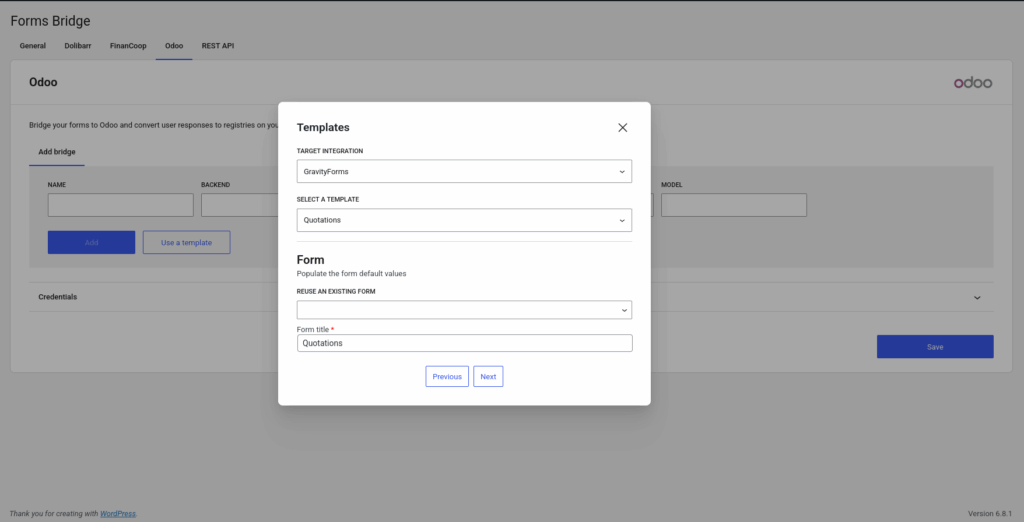
Task: Click the Name input field
Action: pos(121,205)
